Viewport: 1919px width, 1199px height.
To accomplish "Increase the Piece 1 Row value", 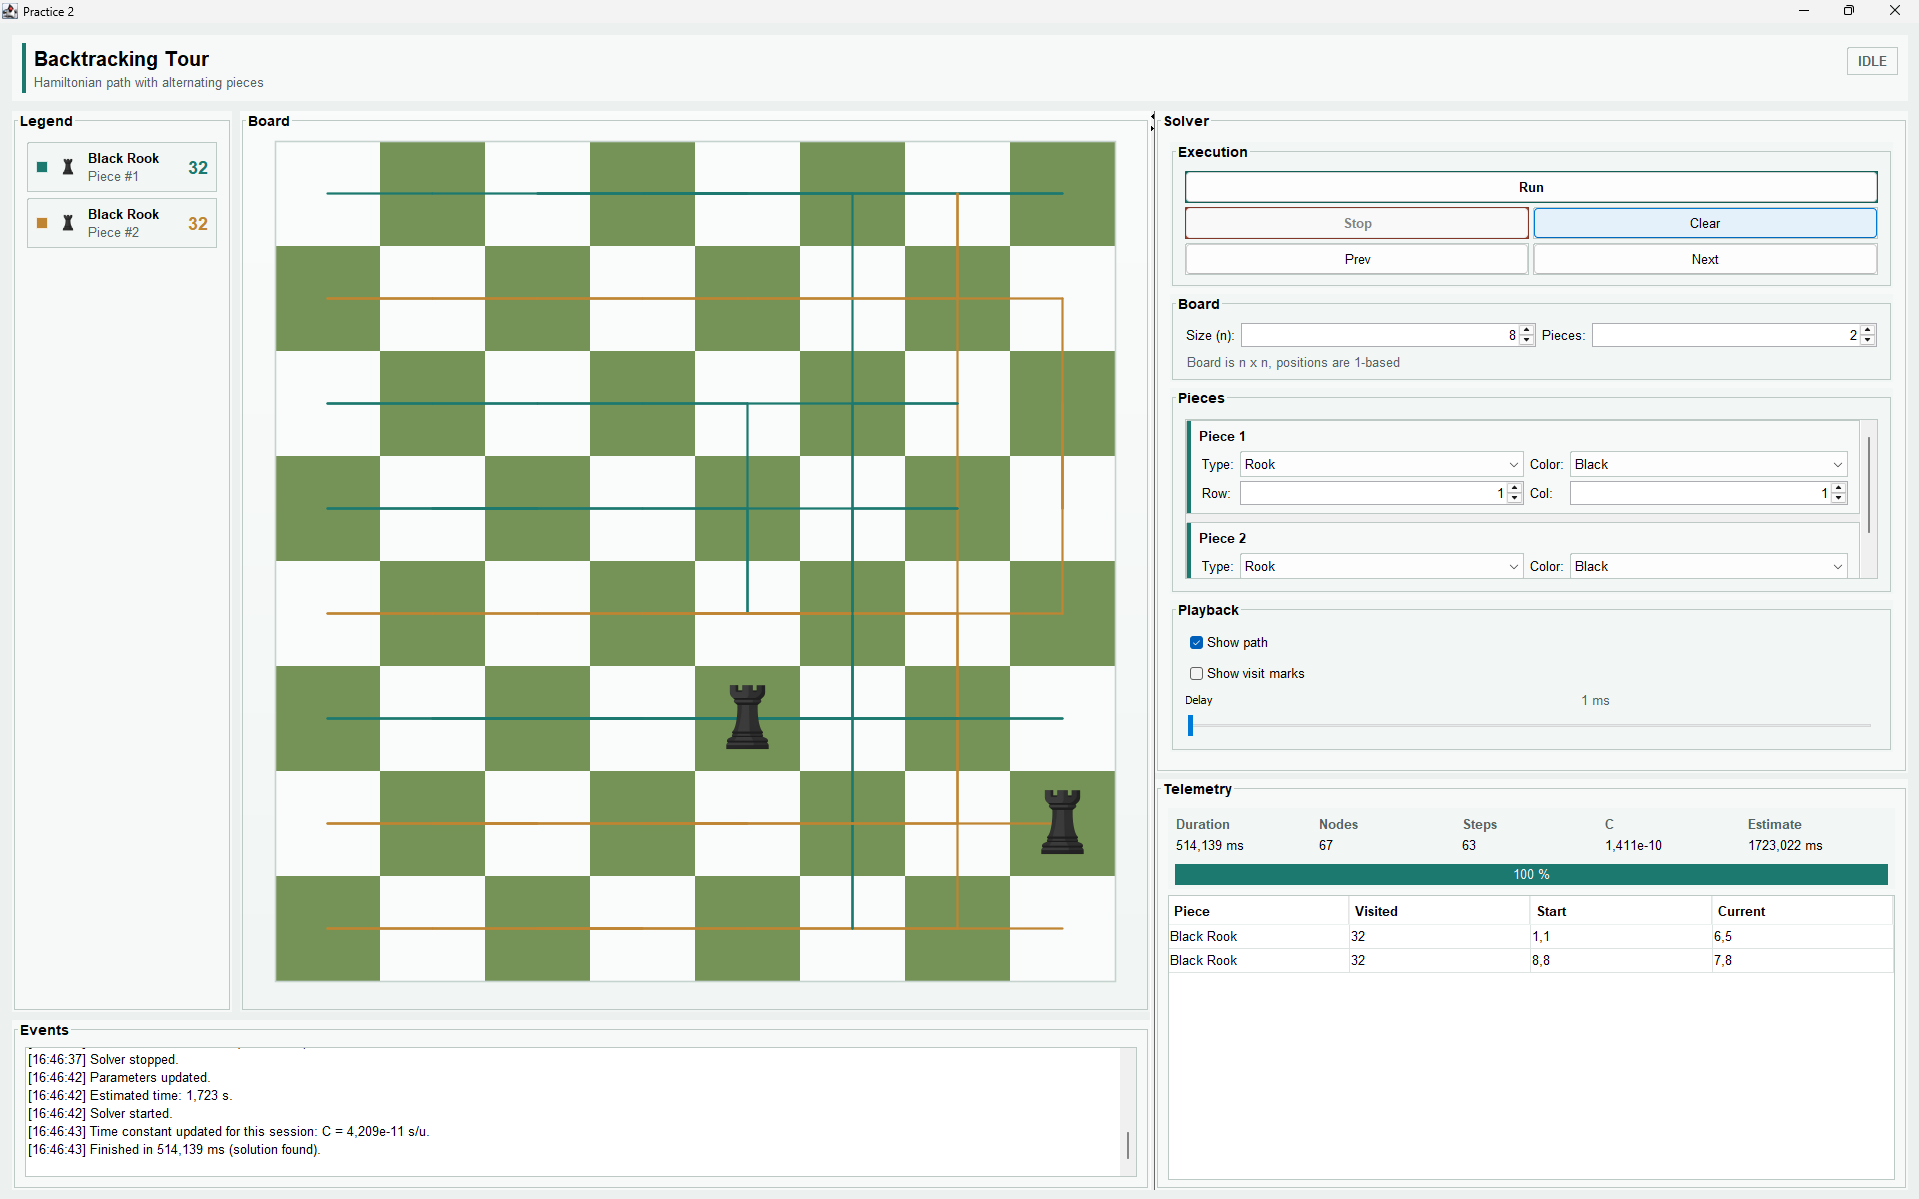I will 1514,488.
